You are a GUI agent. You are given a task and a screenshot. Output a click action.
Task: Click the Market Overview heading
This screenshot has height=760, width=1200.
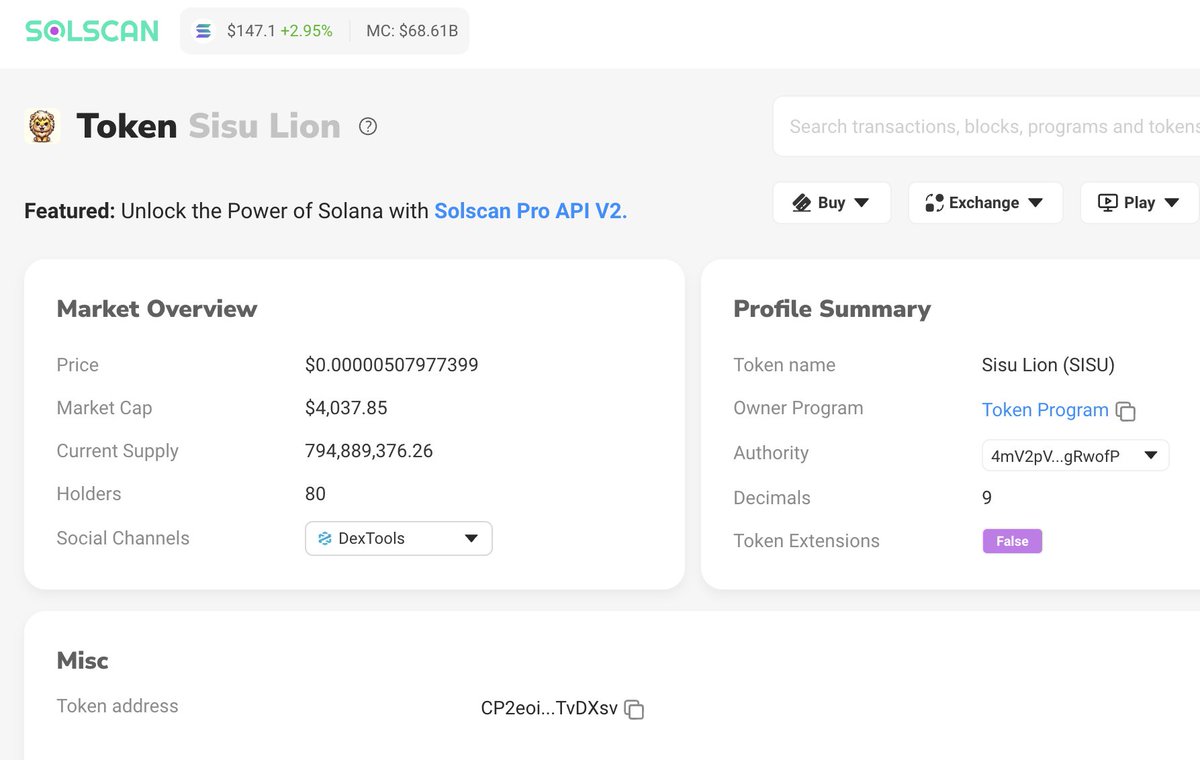click(157, 309)
